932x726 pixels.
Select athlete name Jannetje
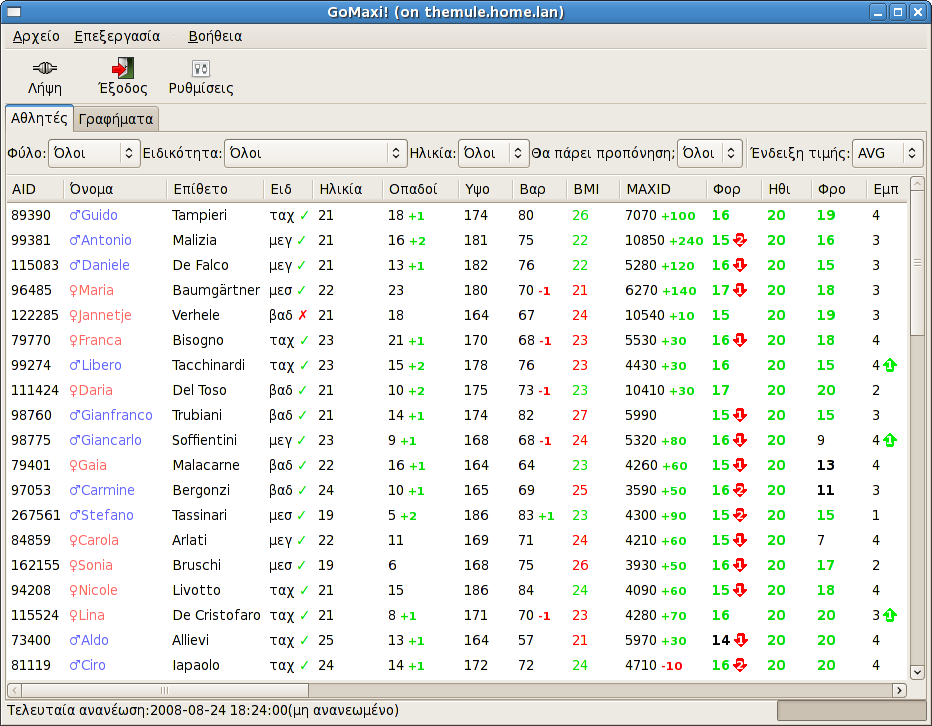tap(105, 315)
